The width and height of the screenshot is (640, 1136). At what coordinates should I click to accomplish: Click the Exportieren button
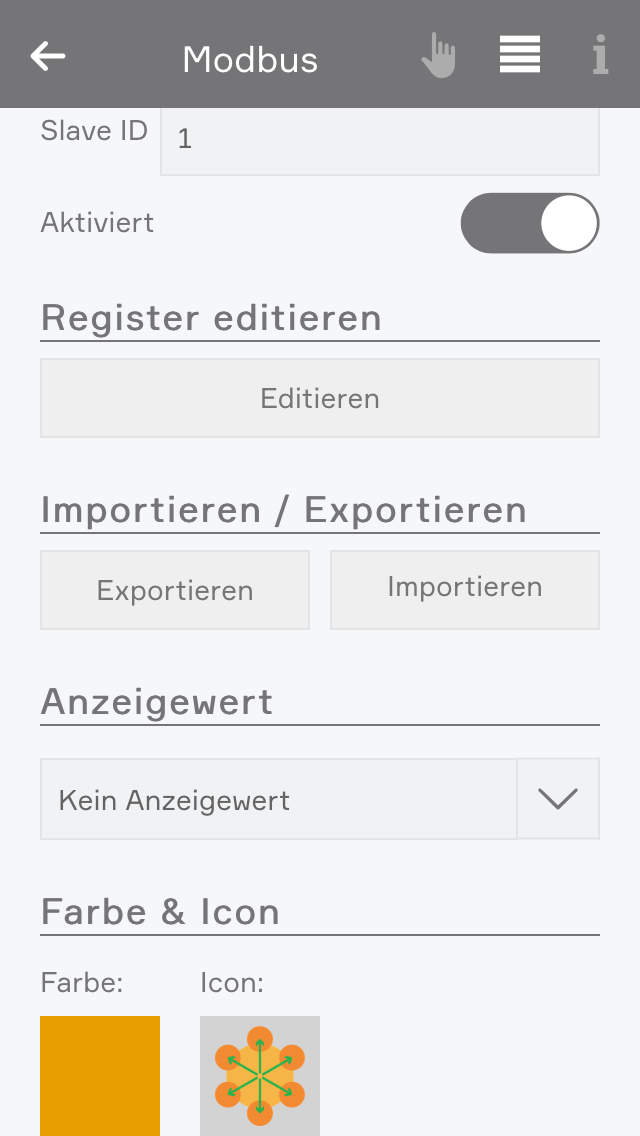click(175, 590)
